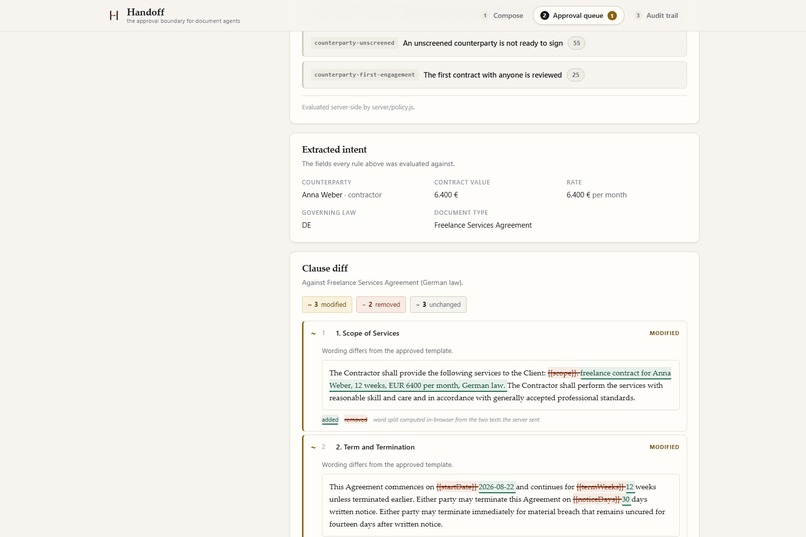The width and height of the screenshot is (806, 537).
Task: Open the Compose step tab
Action: [502, 15]
